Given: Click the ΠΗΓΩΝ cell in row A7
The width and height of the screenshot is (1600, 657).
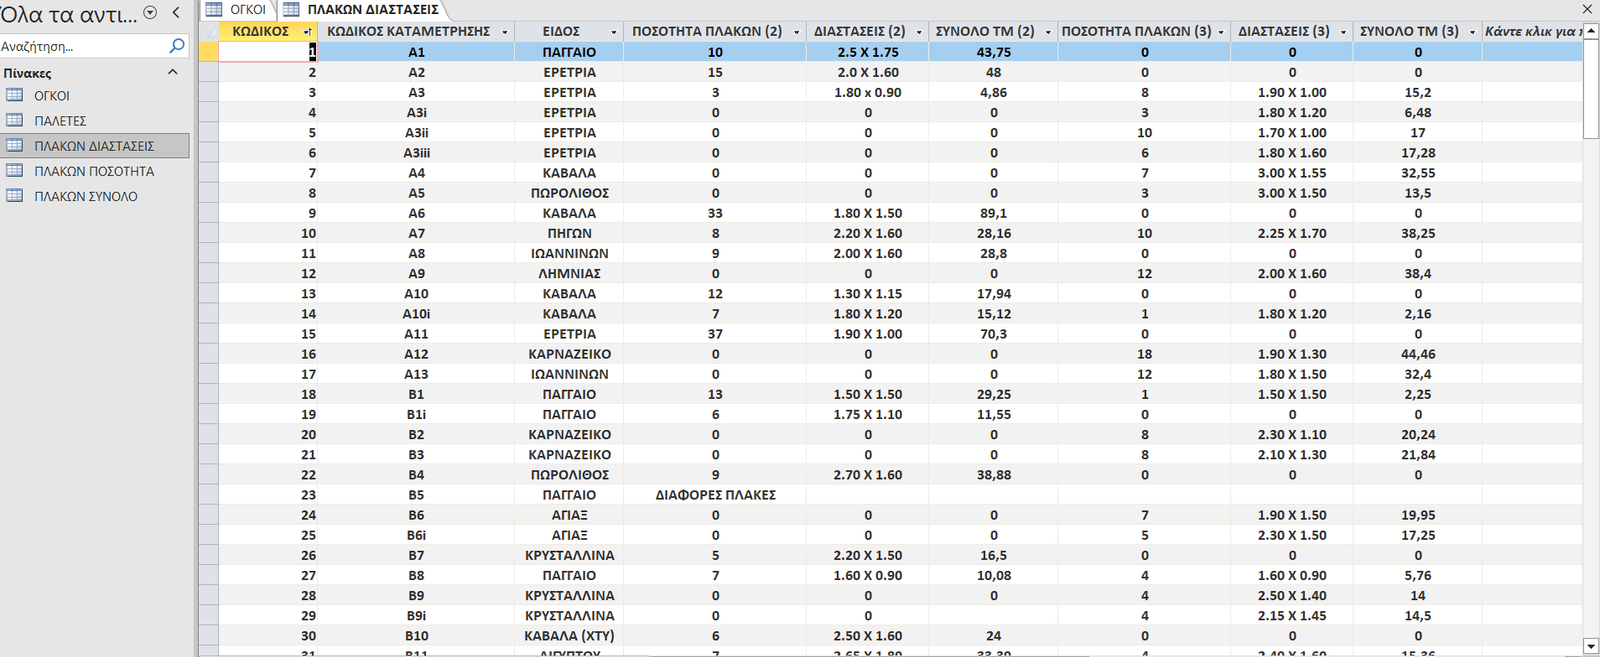Looking at the screenshot, I should point(569,233).
